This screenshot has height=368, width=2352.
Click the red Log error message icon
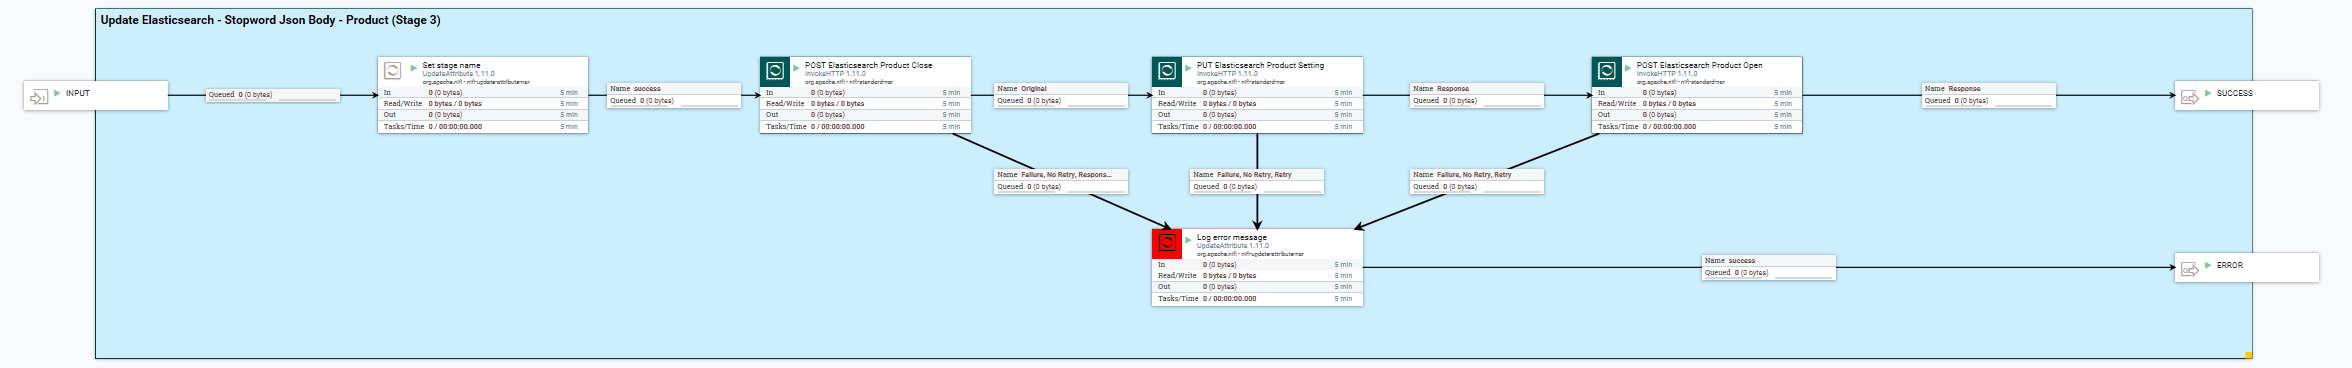pyautogui.click(x=1167, y=243)
